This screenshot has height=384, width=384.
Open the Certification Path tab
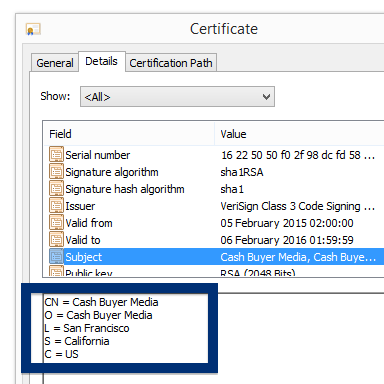pyautogui.click(x=171, y=63)
